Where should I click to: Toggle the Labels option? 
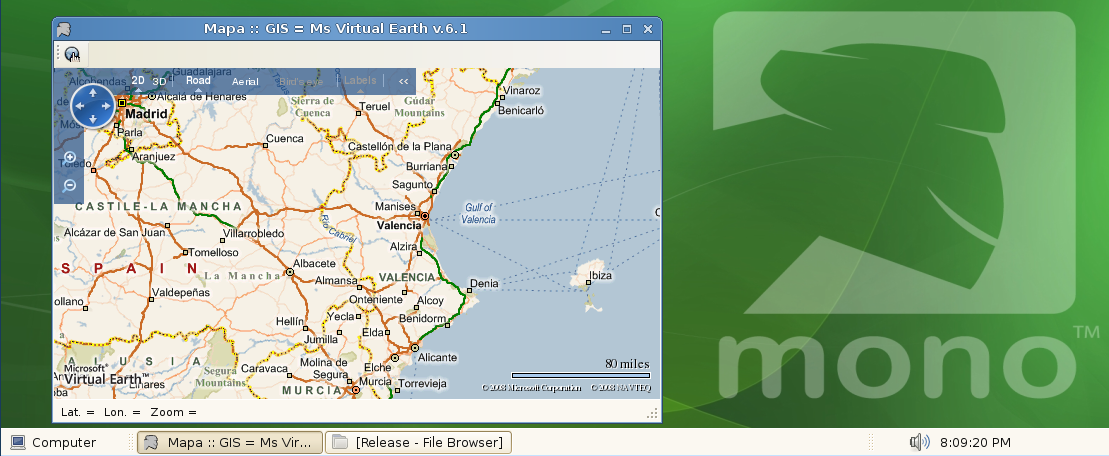pyautogui.click(x=360, y=81)
